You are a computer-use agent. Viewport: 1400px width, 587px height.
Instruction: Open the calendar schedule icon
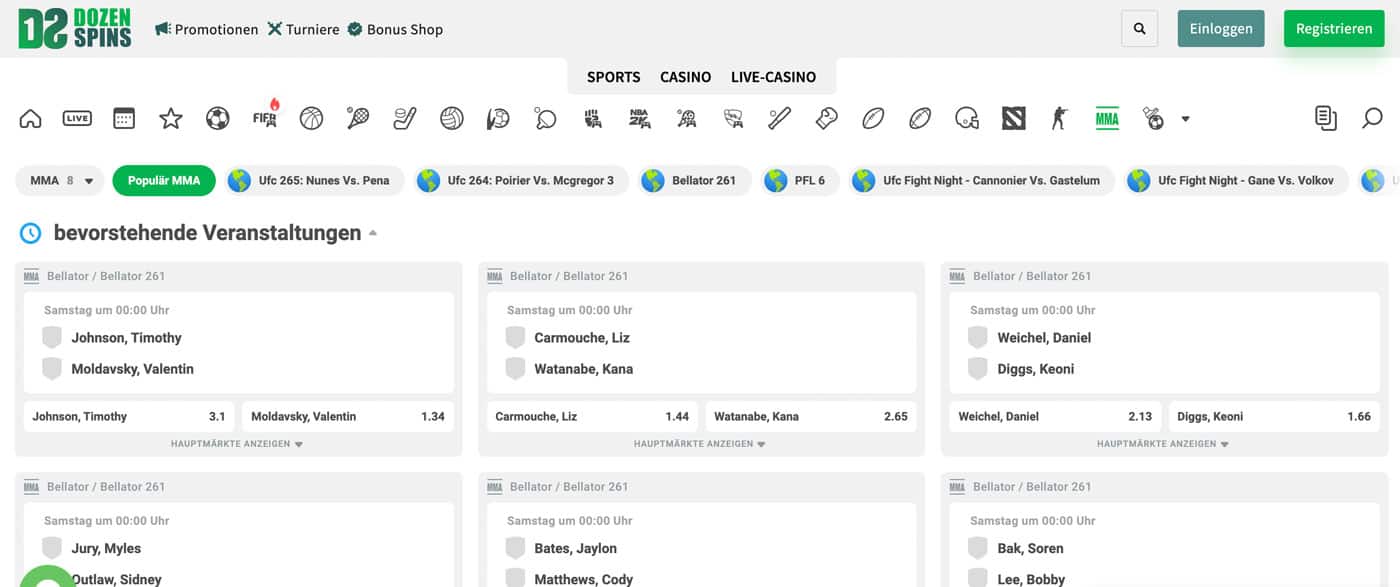coord(124,119)
